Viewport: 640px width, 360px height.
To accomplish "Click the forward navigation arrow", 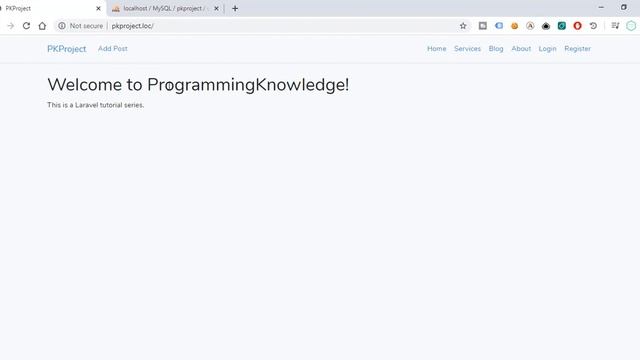I will click(11, 26).
